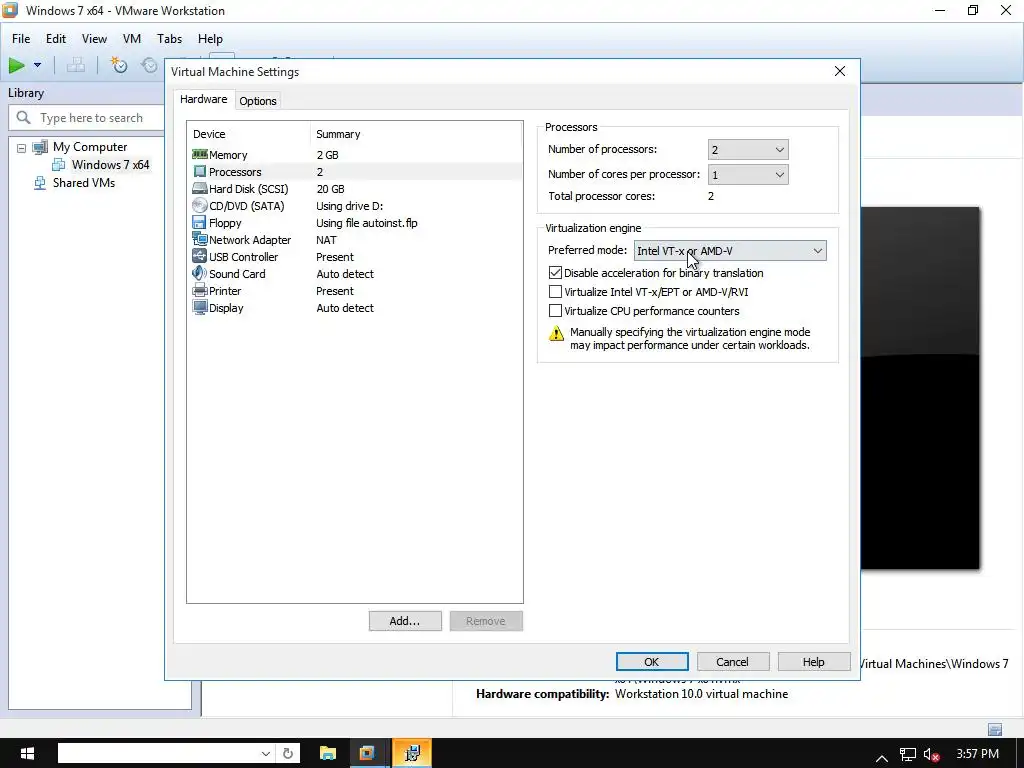Click the dialog Help button
The image size is (1024, 768).
(814, 662)
